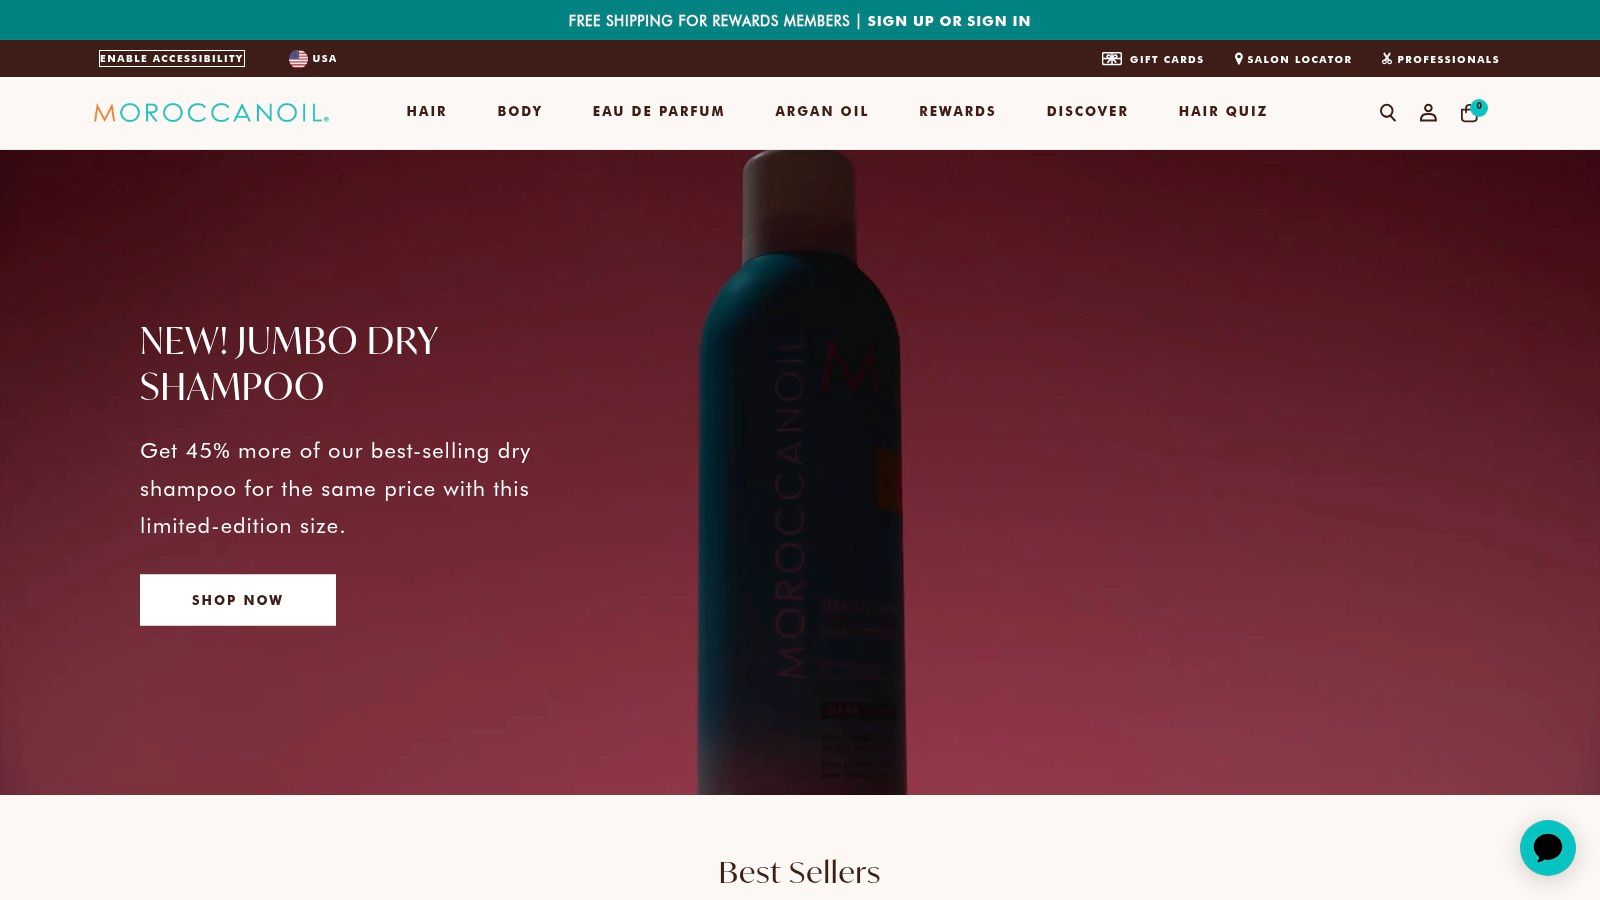The width and height of the screenshot is (1600, 900).
Task: Click the USA flag country selector
Action: 313,59
